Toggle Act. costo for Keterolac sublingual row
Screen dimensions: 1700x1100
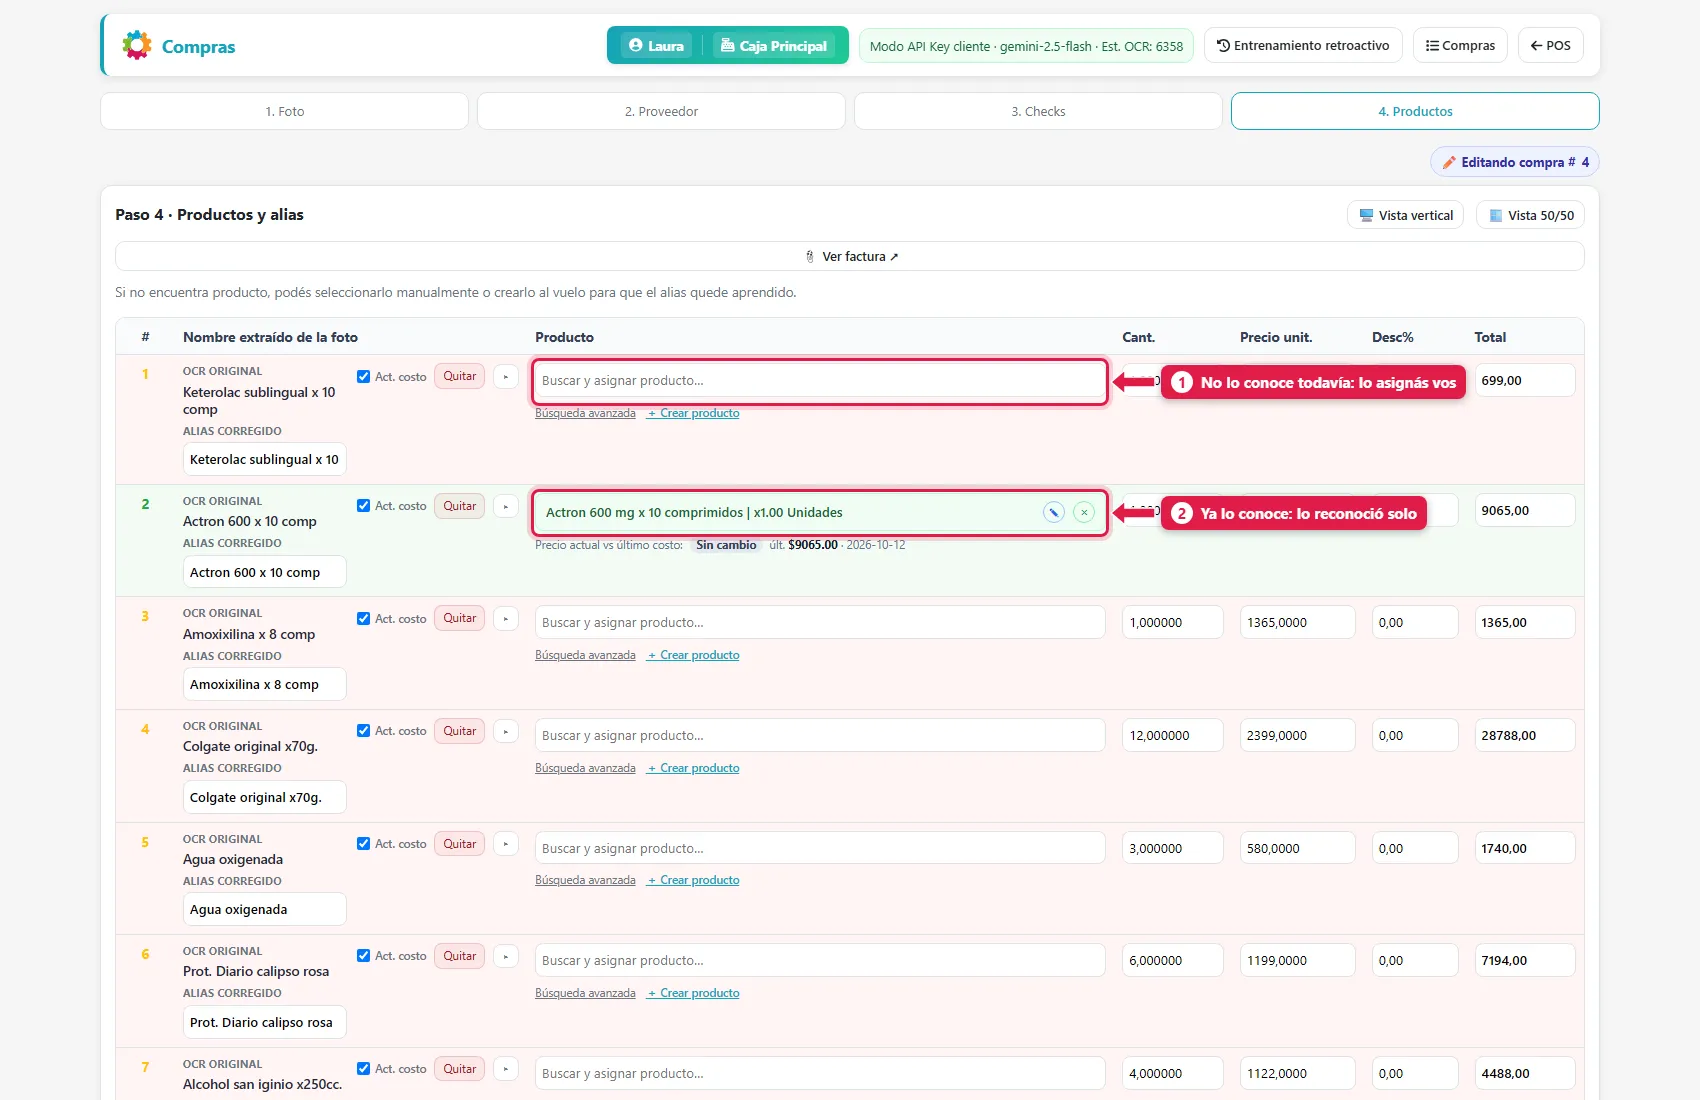363,376
